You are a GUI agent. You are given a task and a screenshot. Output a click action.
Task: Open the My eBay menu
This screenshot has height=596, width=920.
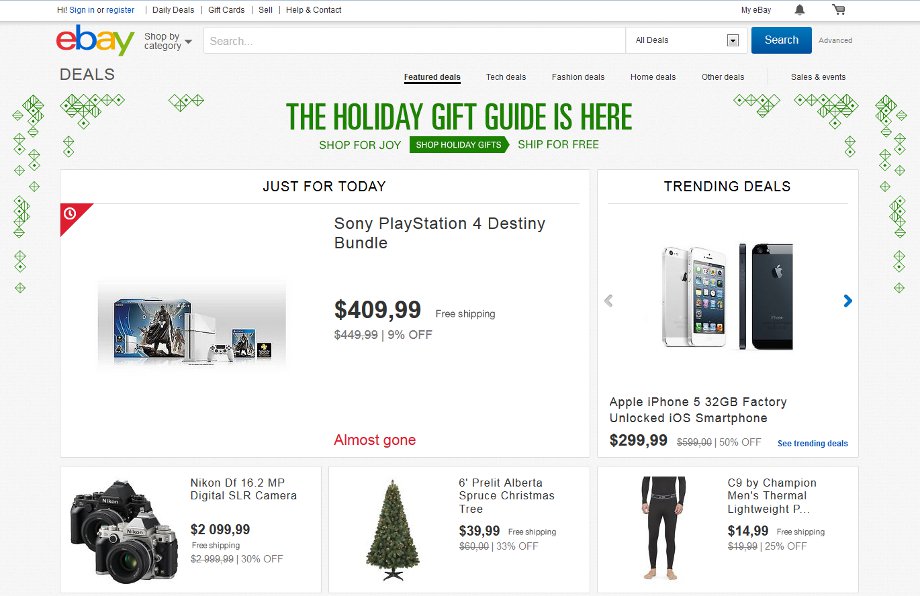[756, 10]
